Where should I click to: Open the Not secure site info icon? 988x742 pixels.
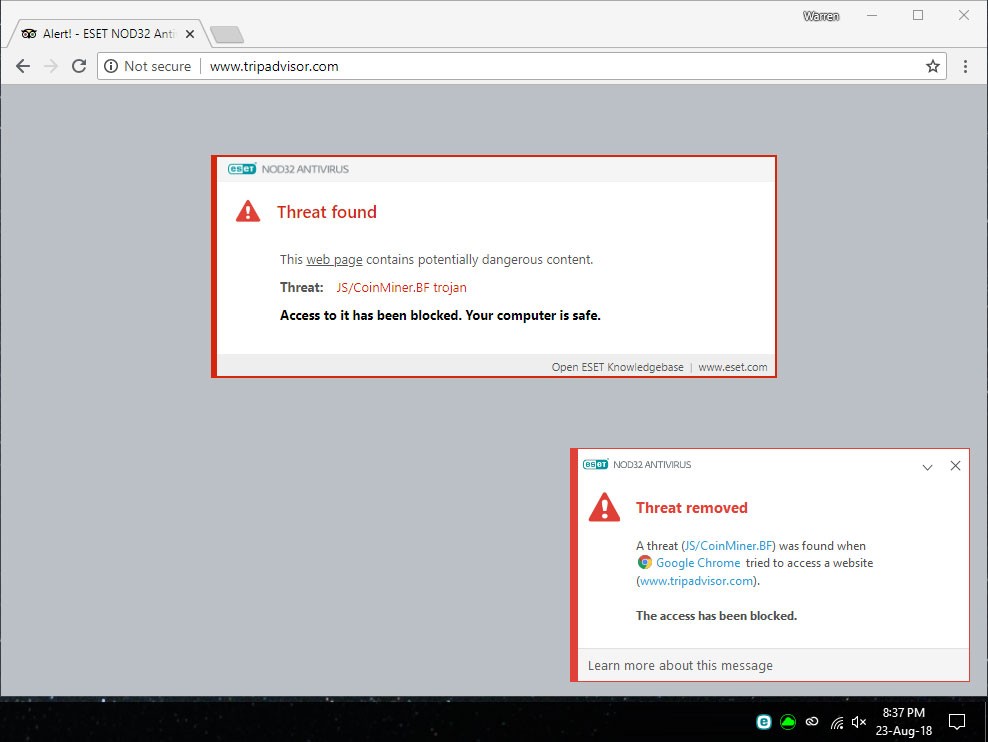tap(111, 66)
